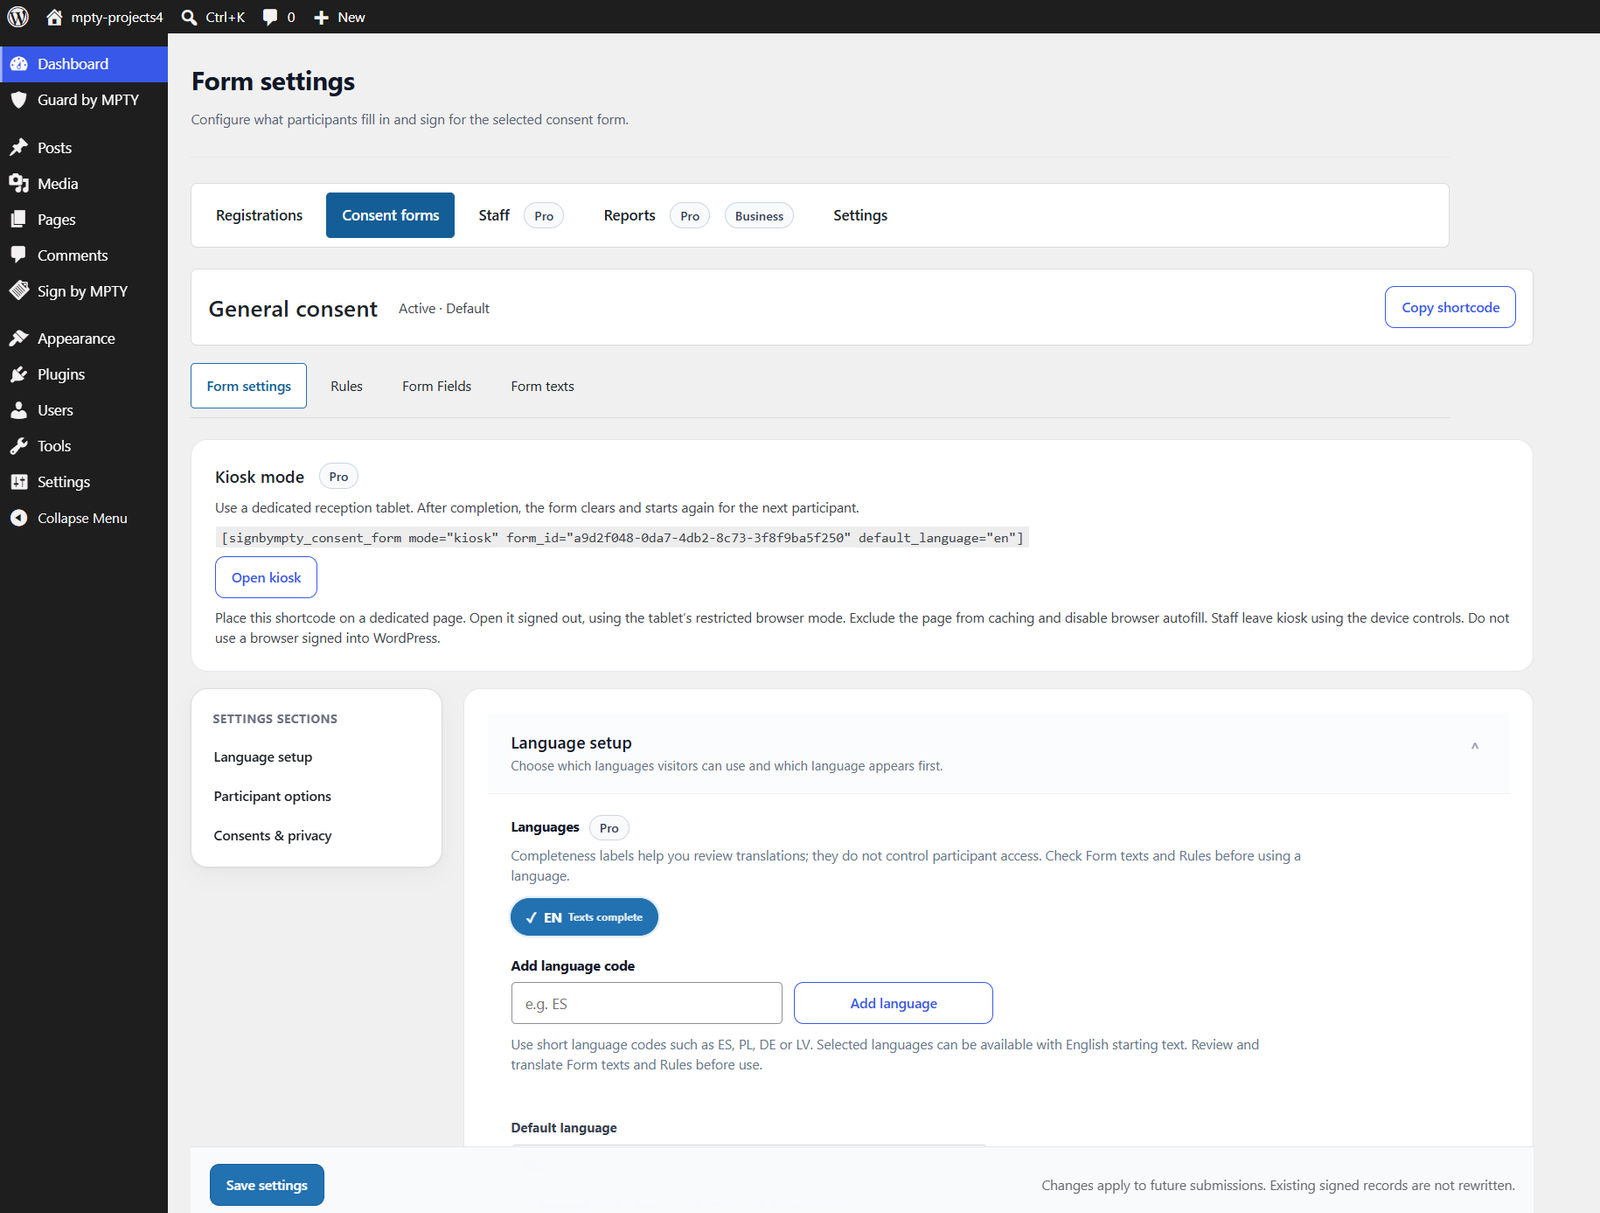
Task: Click the Dashboard gauge icon
Action: pos(19,64)
